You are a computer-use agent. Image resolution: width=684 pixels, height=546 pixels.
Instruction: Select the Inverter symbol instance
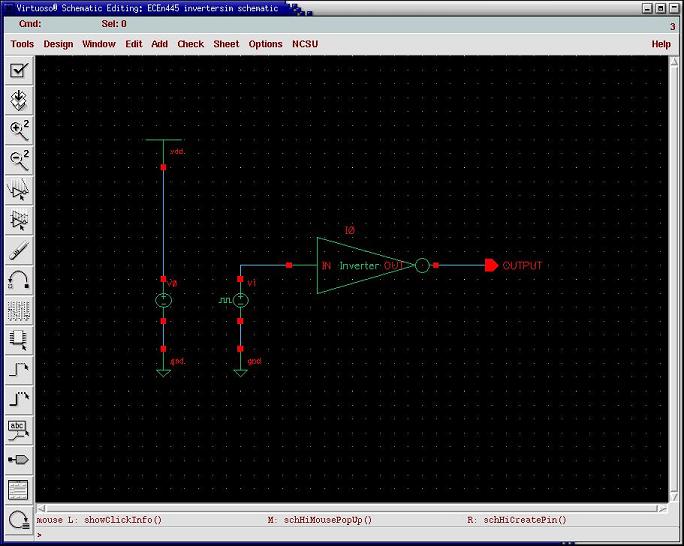click(359, 266)
